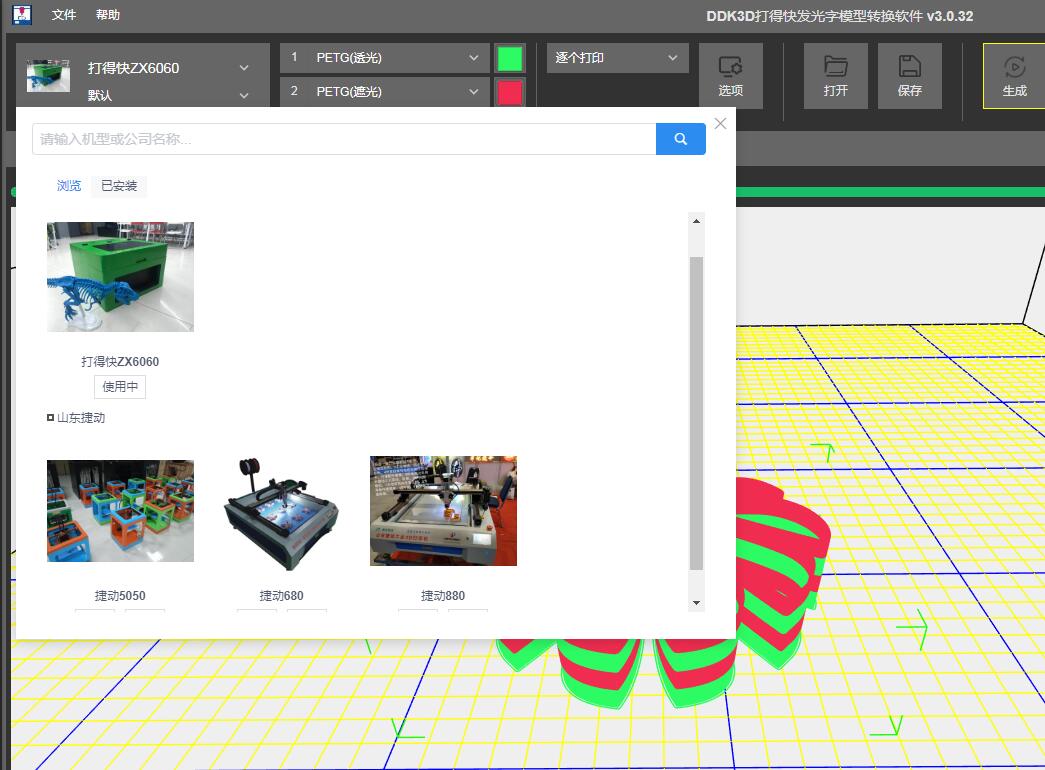Image resolution: width=1045 pixels, height=770 pixels.
Task: Click the scroll up arrow in printer list
Action: tap(696, 221)
